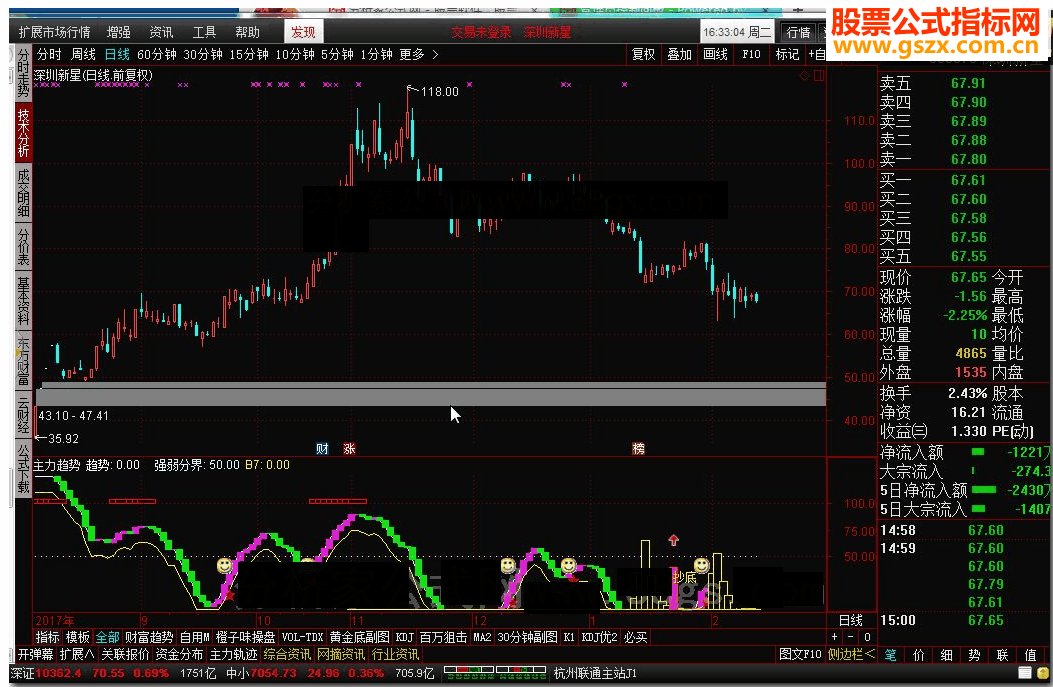Click the 复权 button
The width and height of the screenshot is (1053, 687).
(643, 54)
